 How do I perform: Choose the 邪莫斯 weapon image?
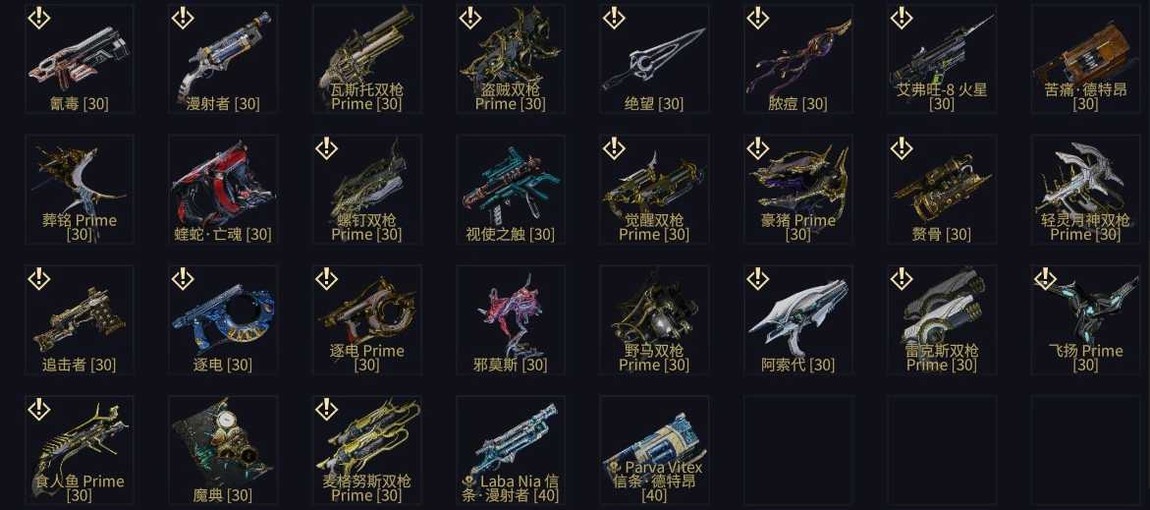(510, 316)
